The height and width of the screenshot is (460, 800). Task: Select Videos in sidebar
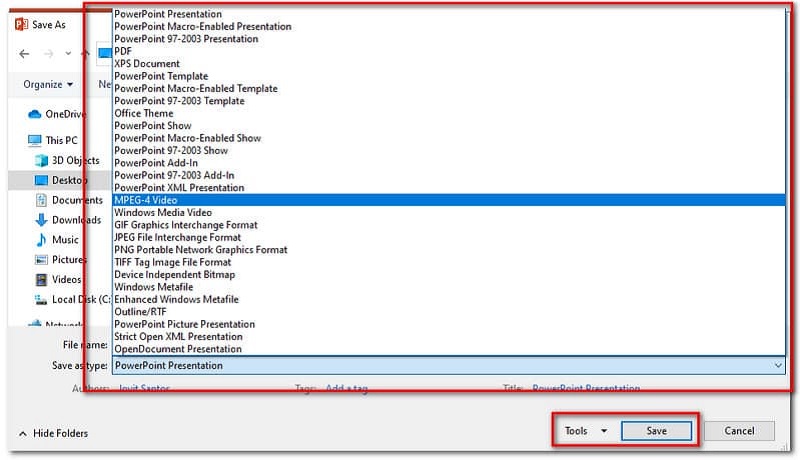[x=66, y=279]
